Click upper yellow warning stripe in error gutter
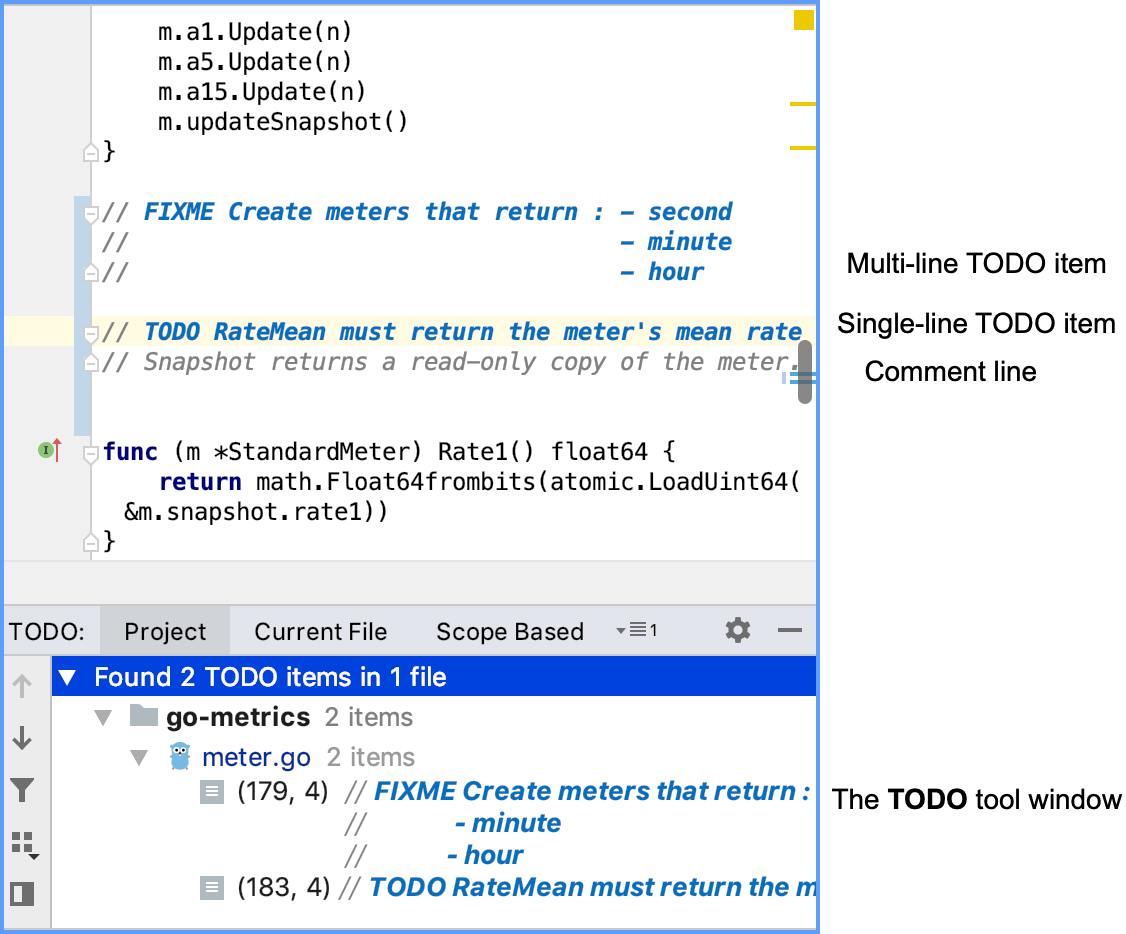This screenshot has height=934, width=1126. tap(802, 104)
